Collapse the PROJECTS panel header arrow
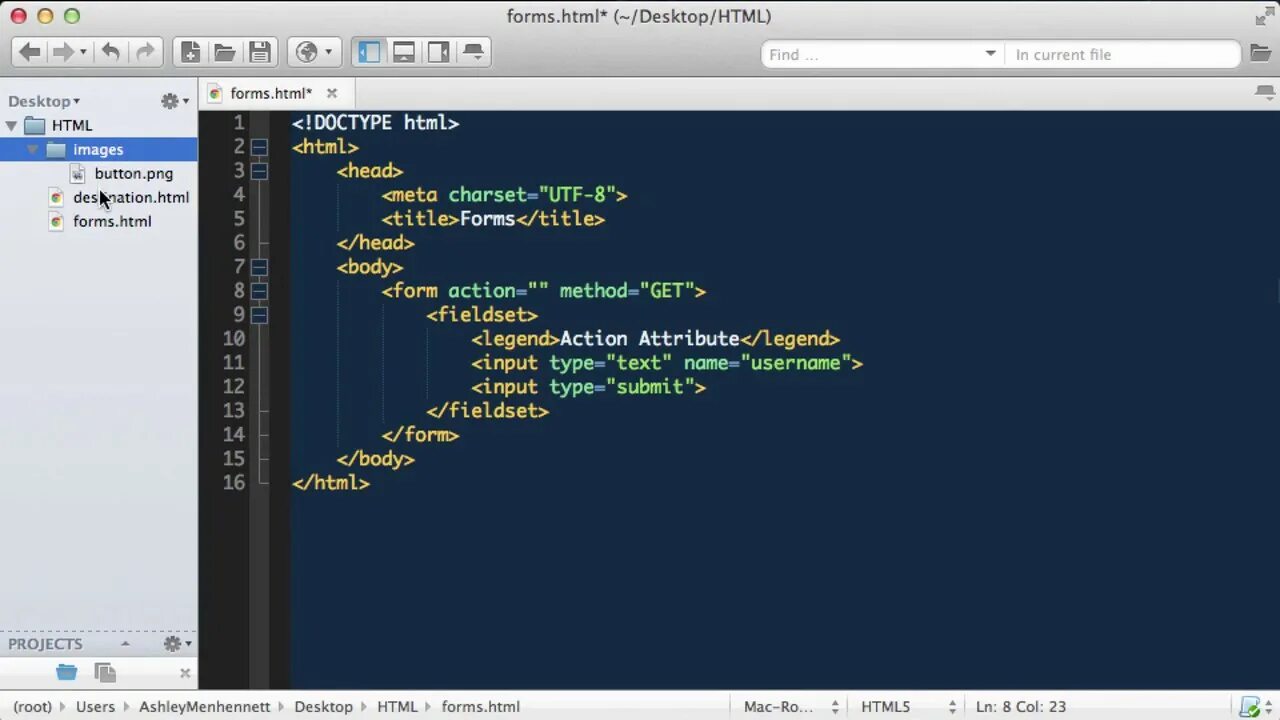 coord(125,644)
